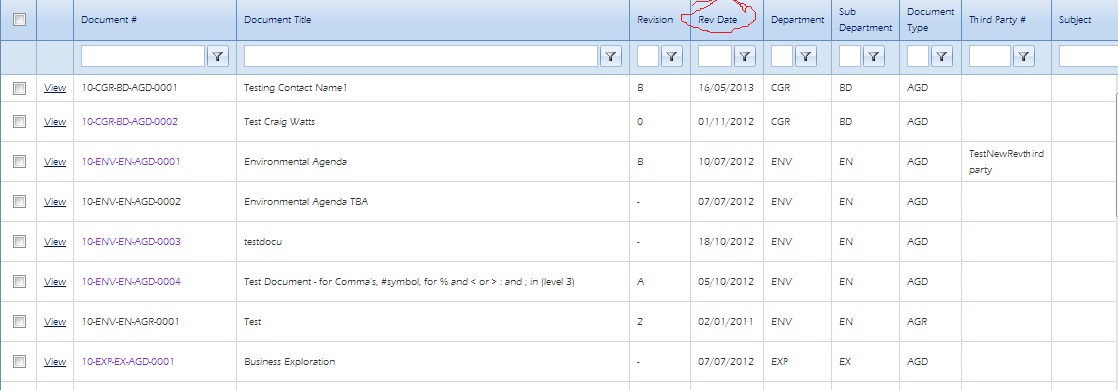The image size is (1118, 390).
Task: Toggle the select-all checkbox in header
Action: pyautogui.click(x=20, y=19)
